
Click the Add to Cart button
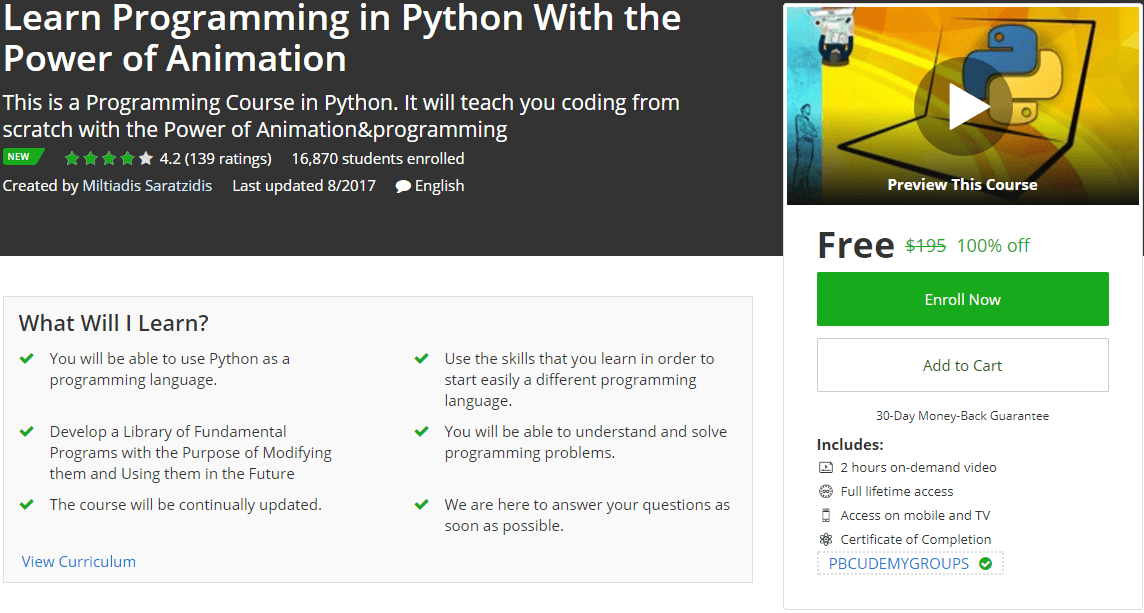point(962,365)
